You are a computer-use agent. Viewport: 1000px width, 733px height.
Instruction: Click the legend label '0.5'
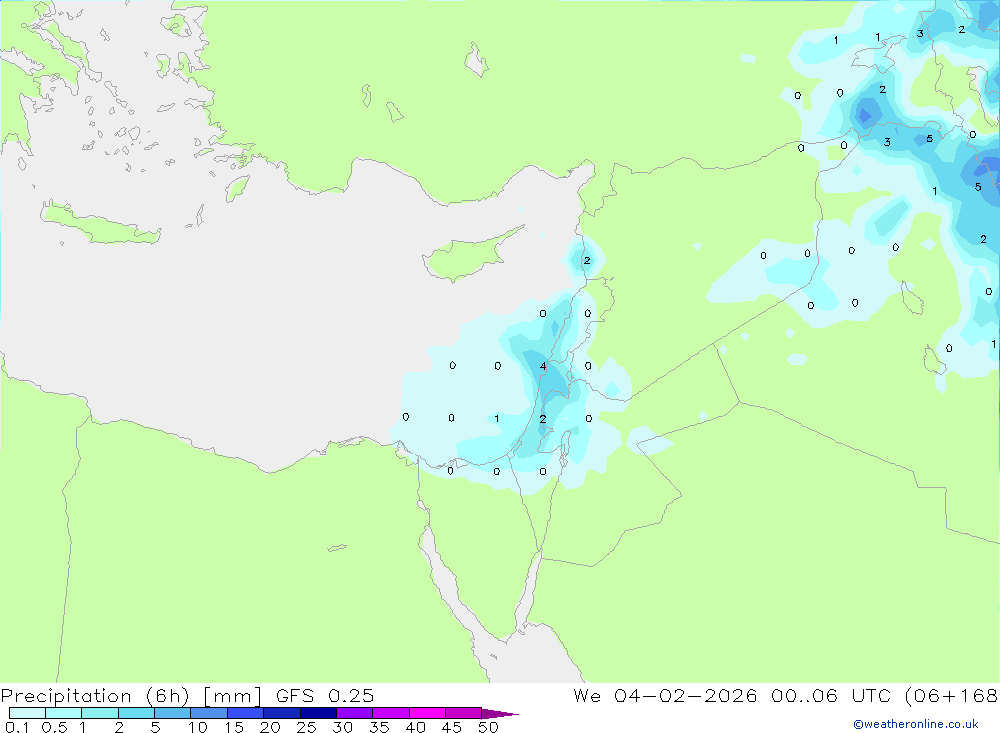[x=54, y=727]
